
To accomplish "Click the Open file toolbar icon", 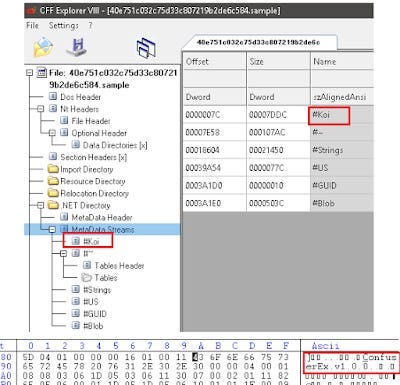I will 43,47.
